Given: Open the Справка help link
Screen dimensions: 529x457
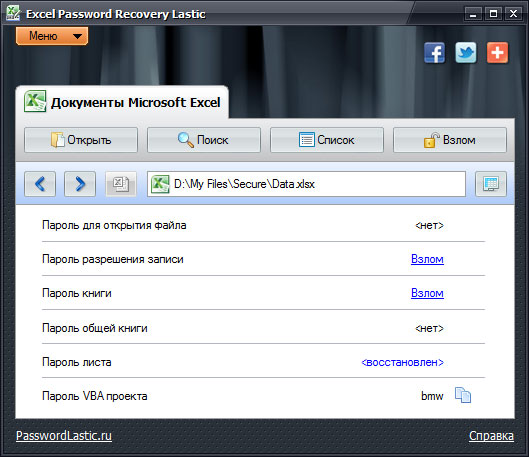Looking at the screenshot, I should 491,436.
